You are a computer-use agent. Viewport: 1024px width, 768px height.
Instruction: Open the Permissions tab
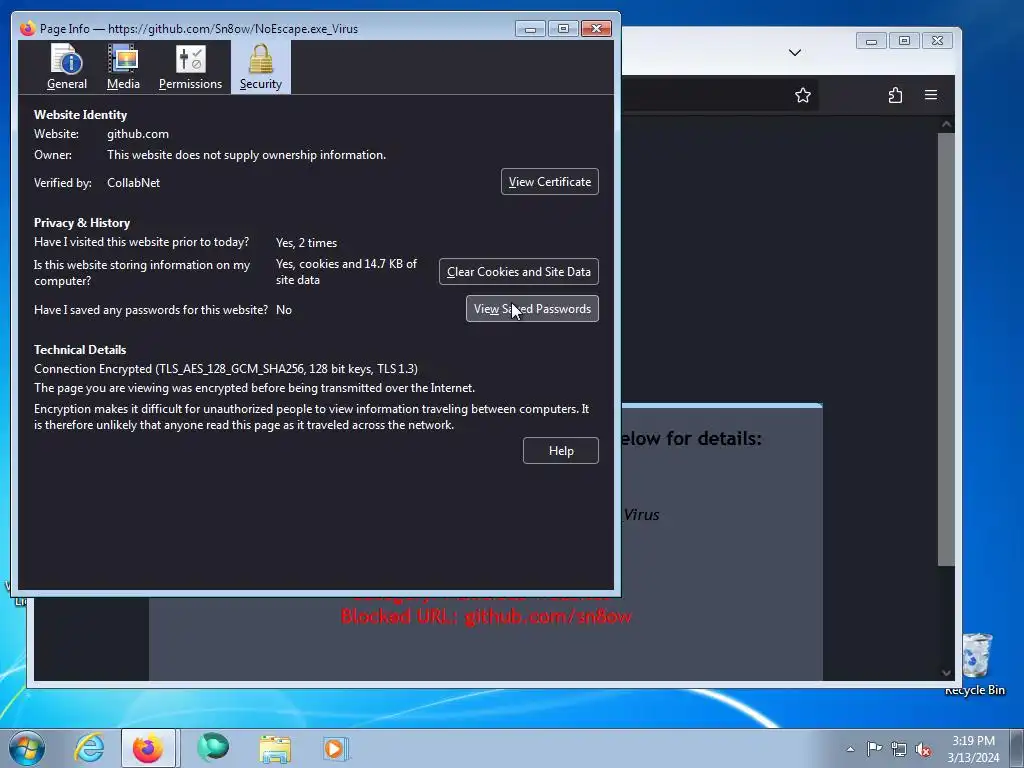tap(190, 67)
